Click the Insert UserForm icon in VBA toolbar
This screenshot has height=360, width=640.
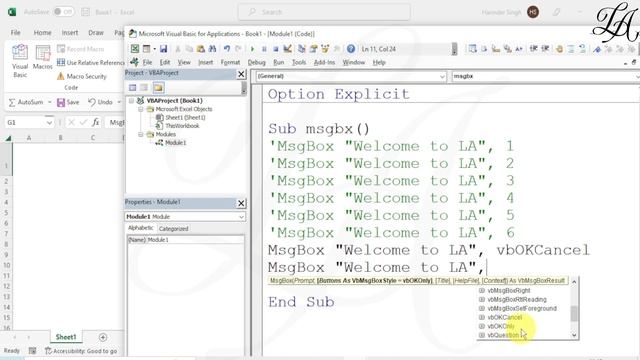146,49
